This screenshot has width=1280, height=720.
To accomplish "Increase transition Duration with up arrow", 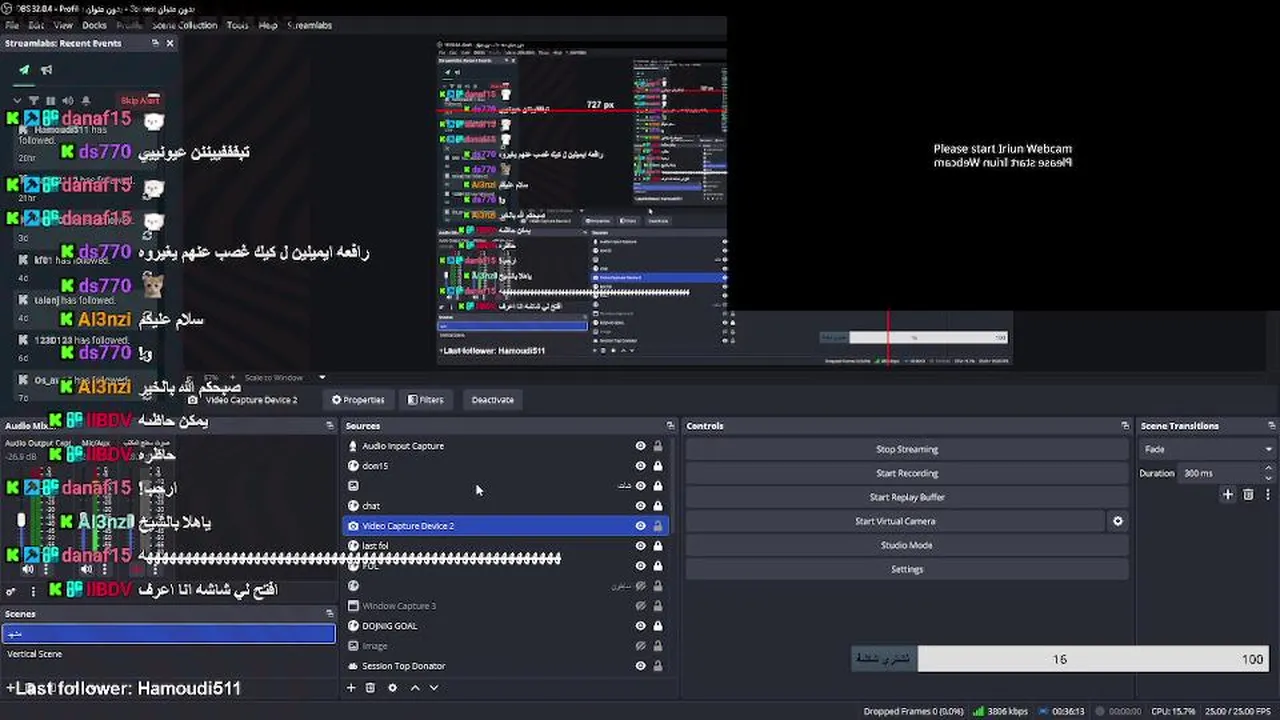I will coord(1269,469).
